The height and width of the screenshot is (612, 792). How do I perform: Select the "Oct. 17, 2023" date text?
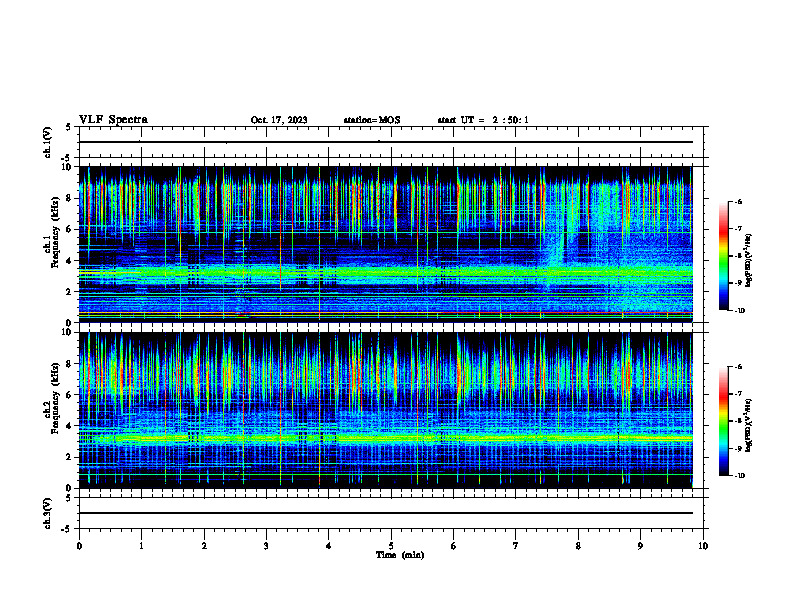(279, 120)
